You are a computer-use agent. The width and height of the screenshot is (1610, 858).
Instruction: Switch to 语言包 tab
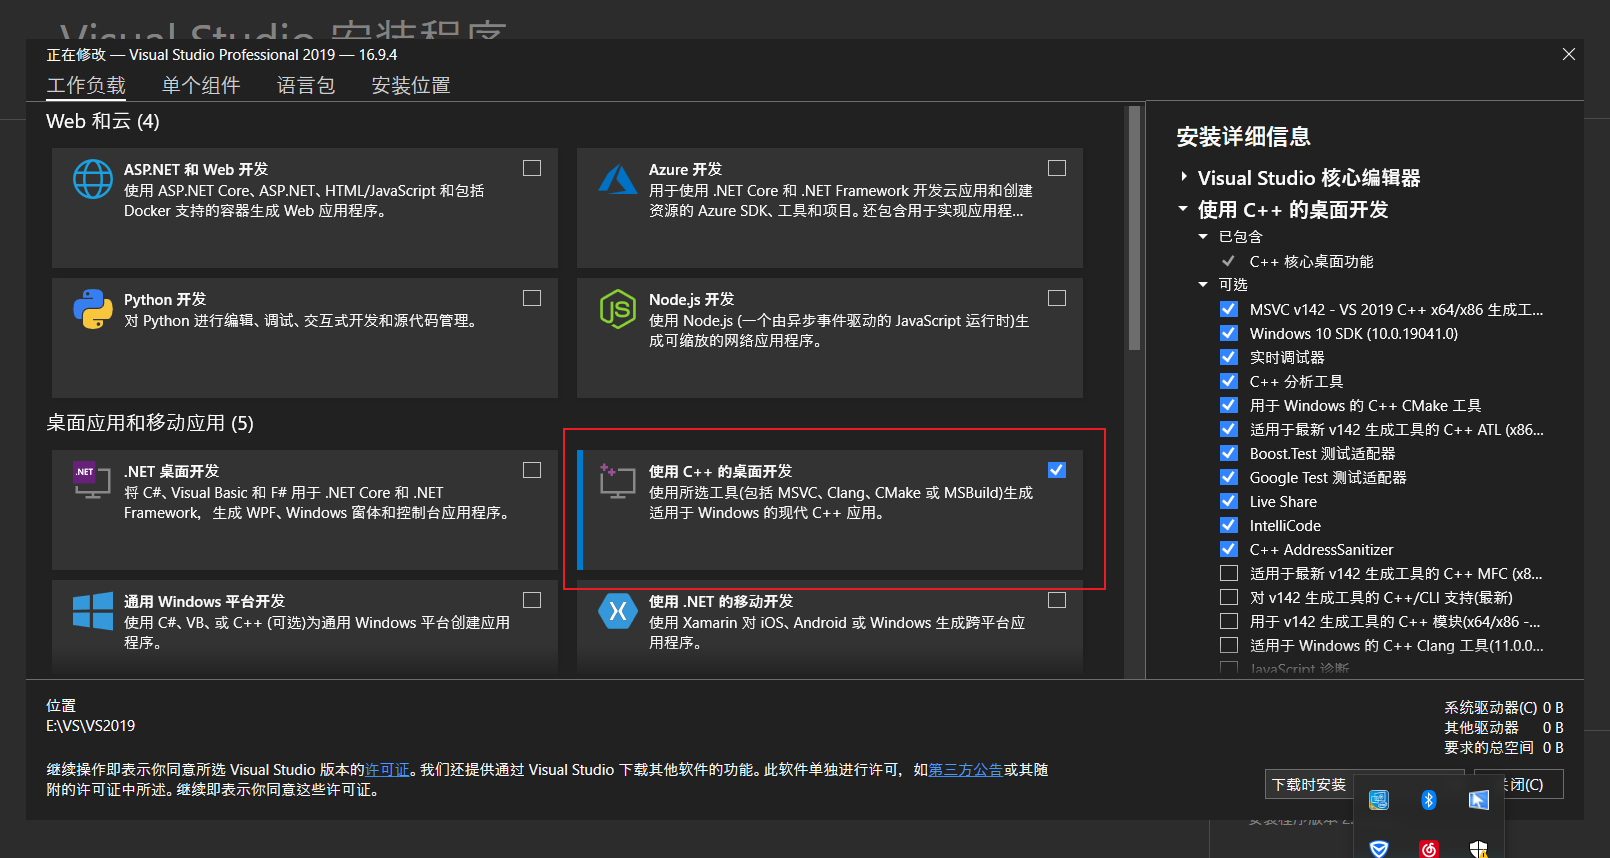tap(306, 85)
